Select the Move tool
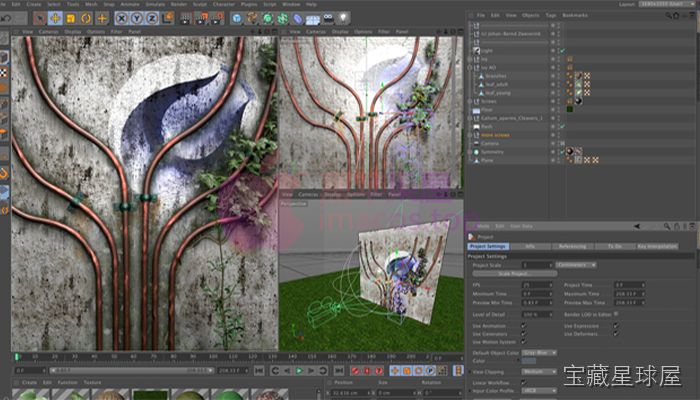 coord(55,18)
